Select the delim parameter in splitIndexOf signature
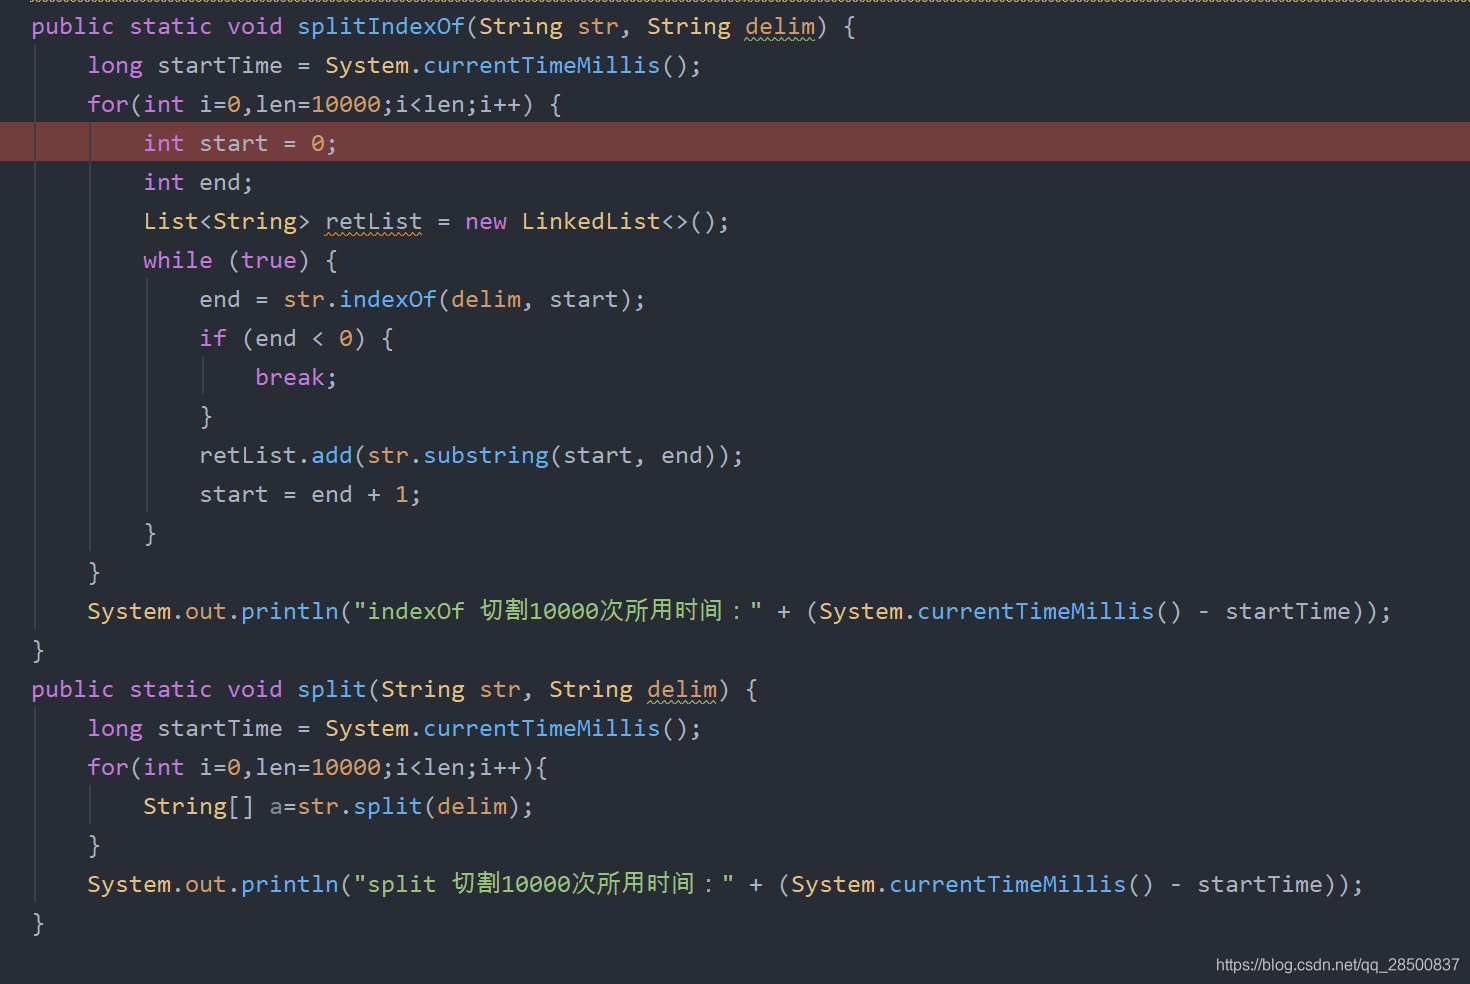 click(780, 27)
